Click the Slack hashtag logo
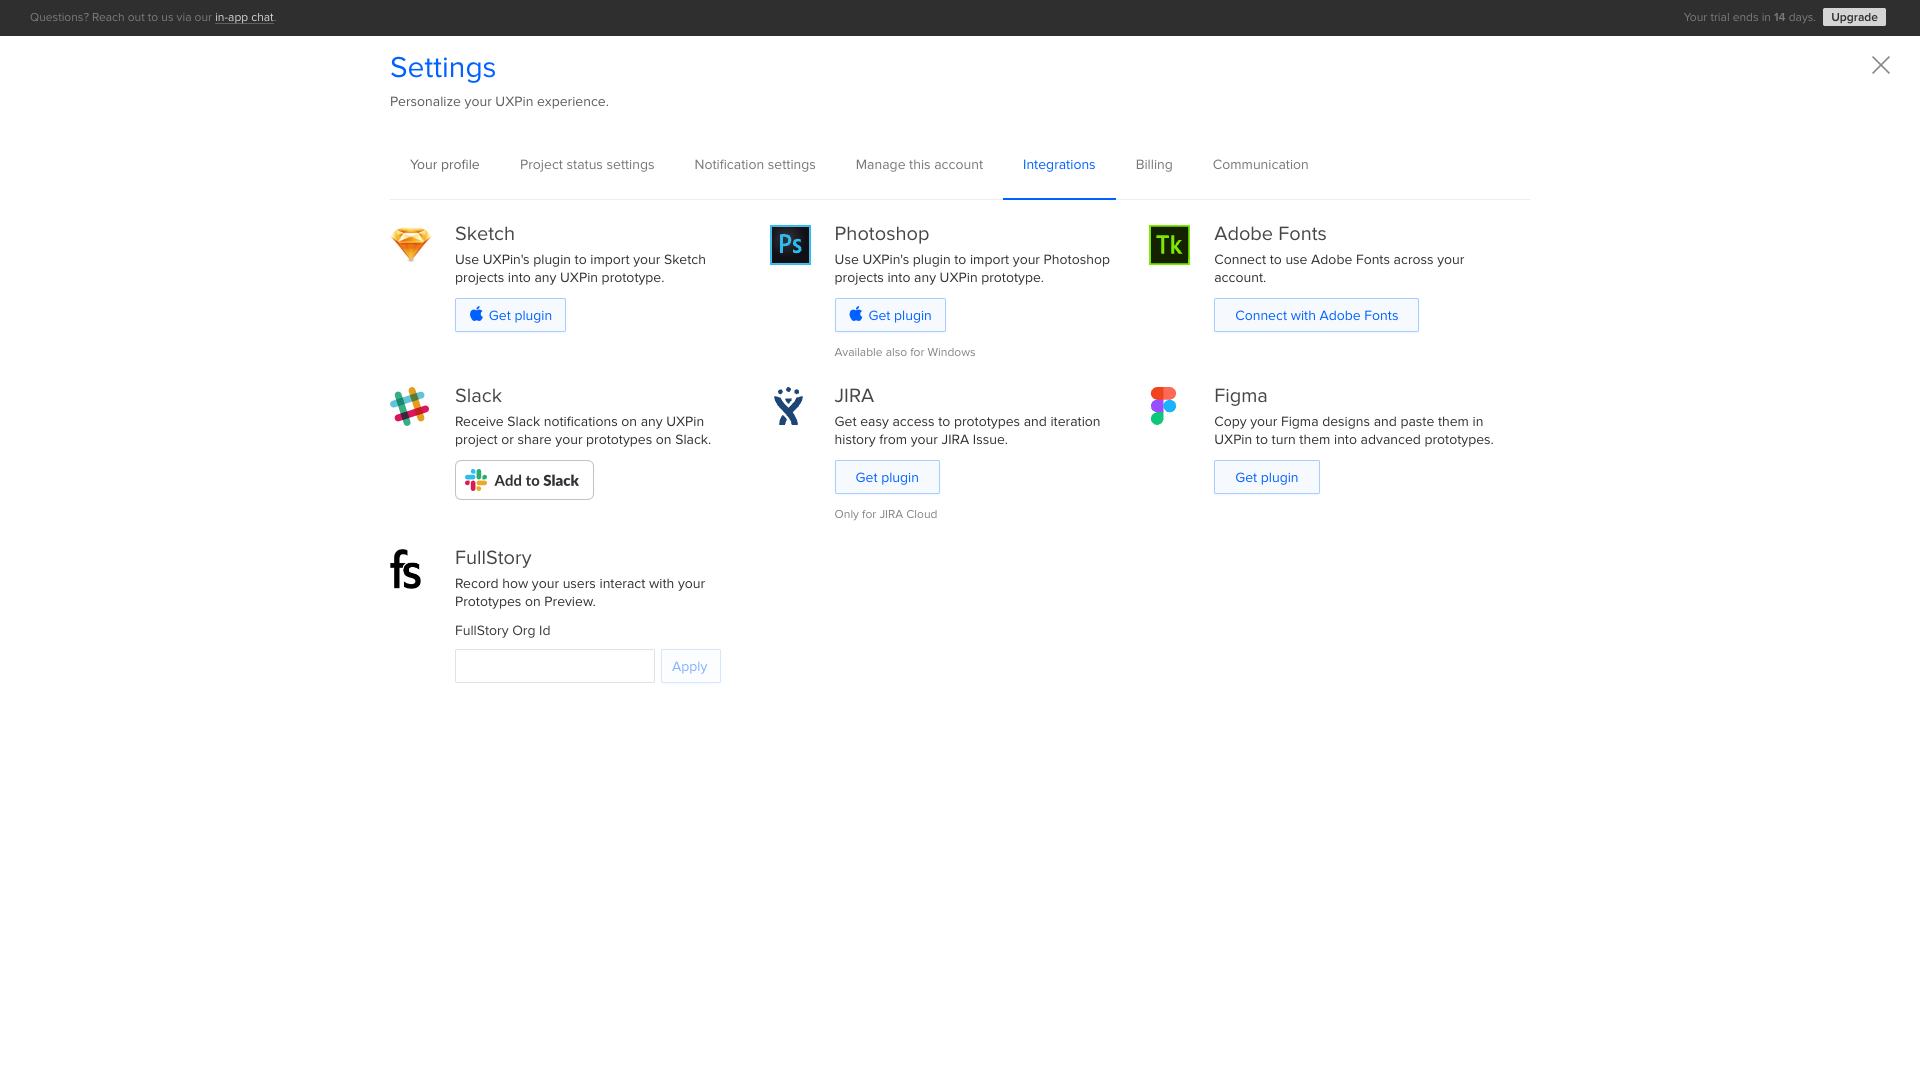Viewport: 1920px width, 1080px height. pyautogui.click(x=410, y=406)
